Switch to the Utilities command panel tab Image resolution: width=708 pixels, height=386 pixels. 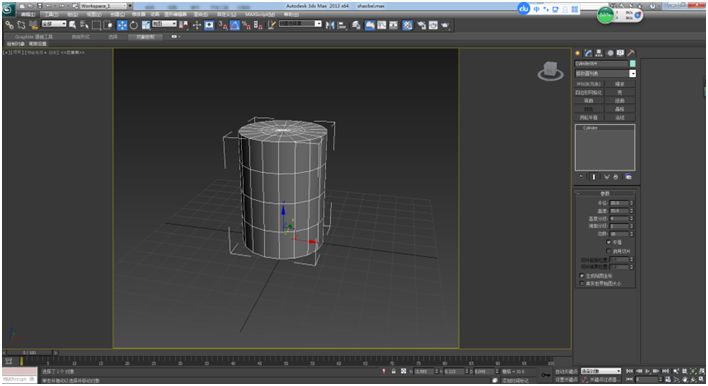point(631,53)
